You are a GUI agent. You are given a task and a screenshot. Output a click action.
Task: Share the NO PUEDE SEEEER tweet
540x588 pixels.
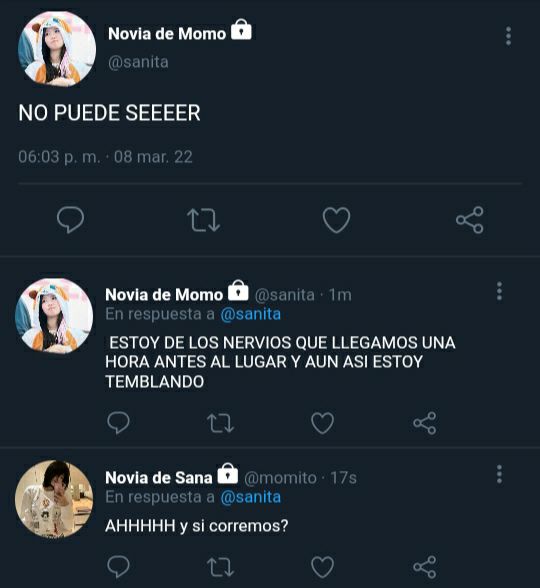pos(470,220)
